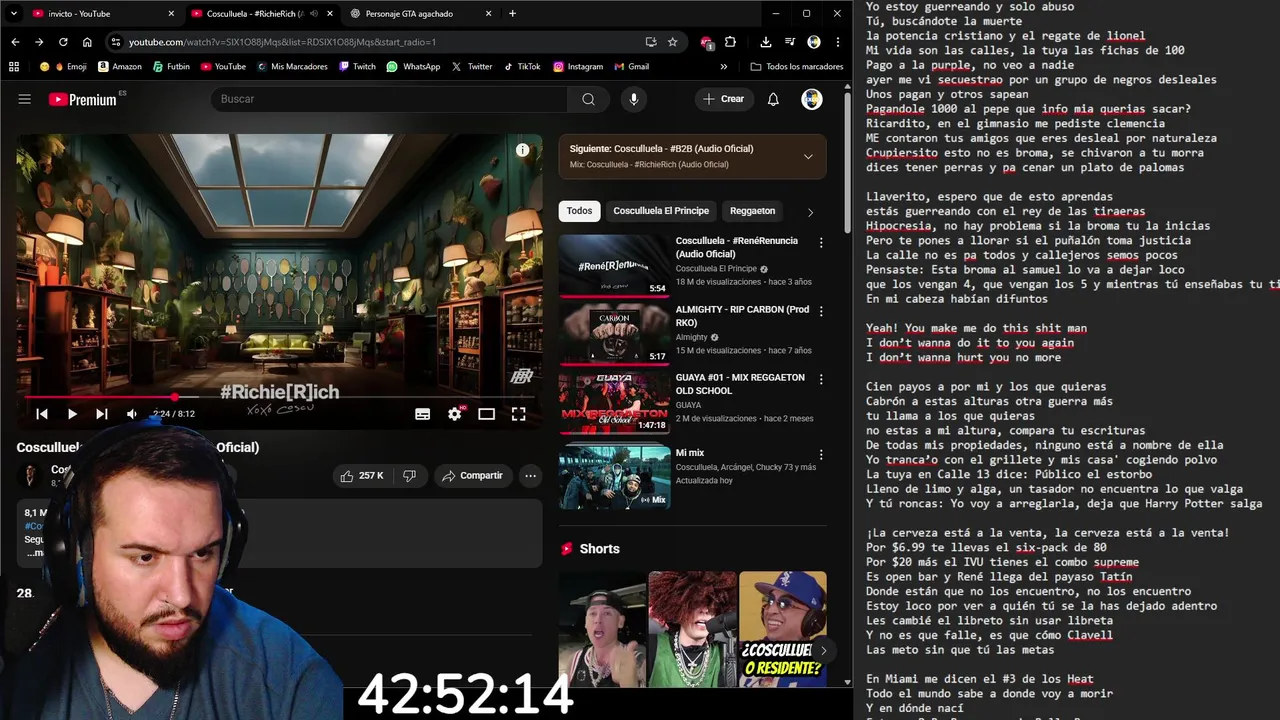The image size is (1280, 720).
Task: Open browser downloads icon
Action: coord(765,42)
